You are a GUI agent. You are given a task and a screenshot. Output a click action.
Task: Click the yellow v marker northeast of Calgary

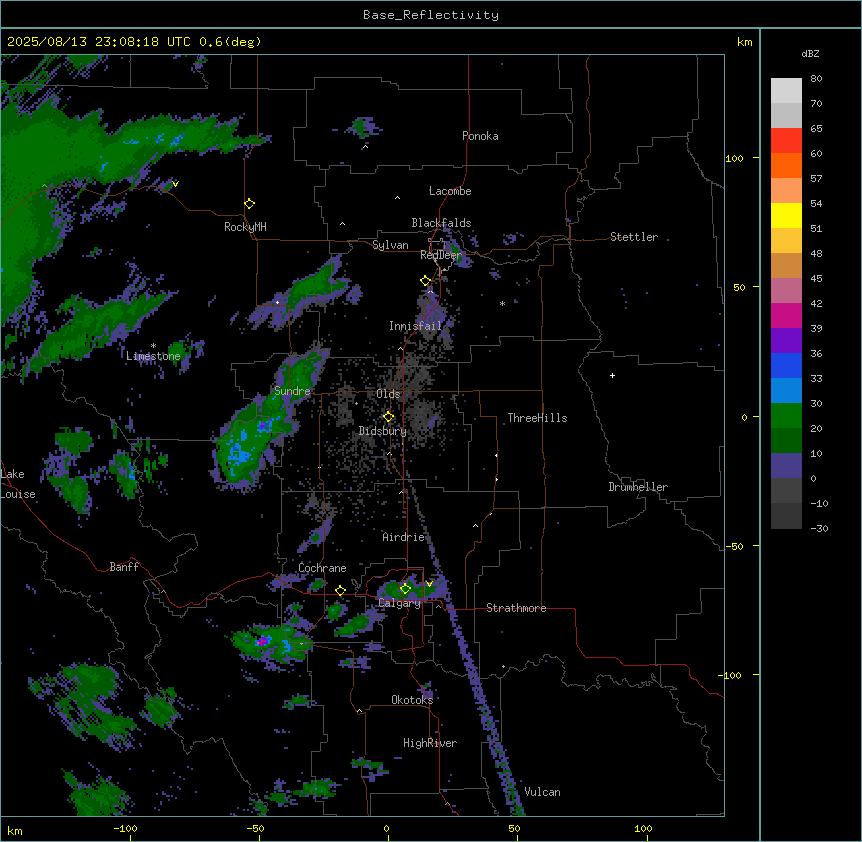[429, 584]
